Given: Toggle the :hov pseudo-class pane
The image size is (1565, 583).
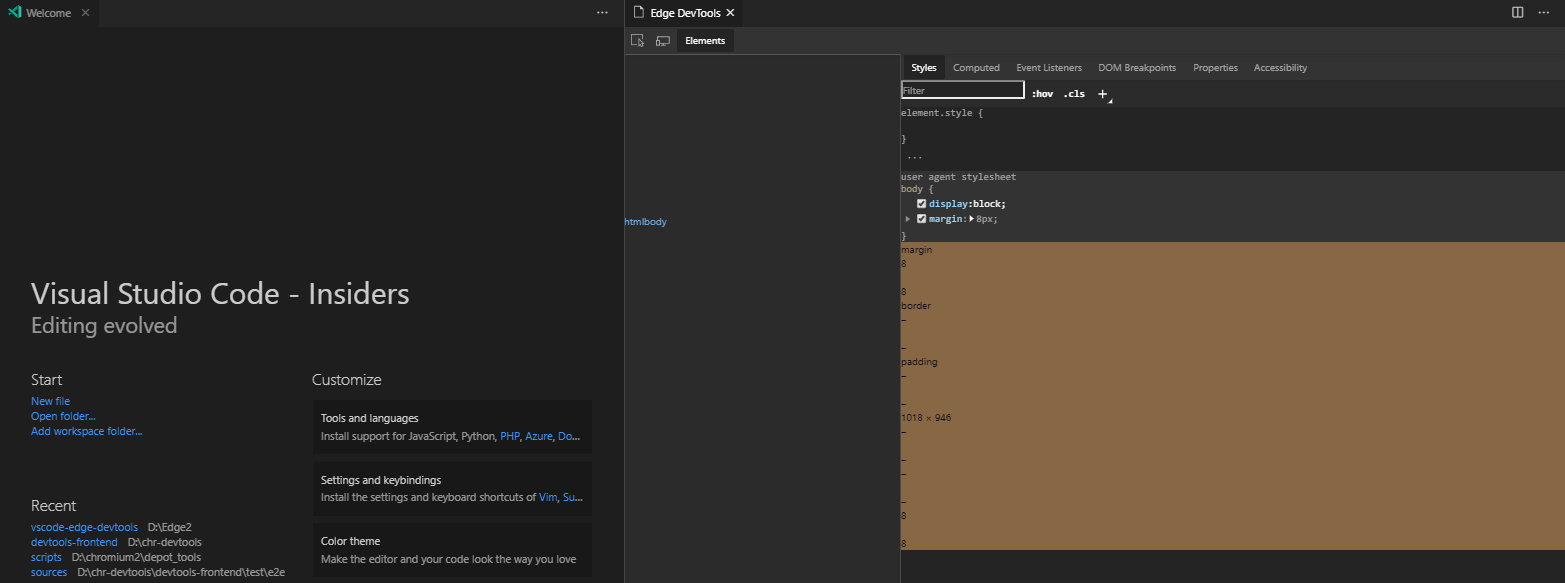Looking at the screenshot, I should coord(1042,93).
